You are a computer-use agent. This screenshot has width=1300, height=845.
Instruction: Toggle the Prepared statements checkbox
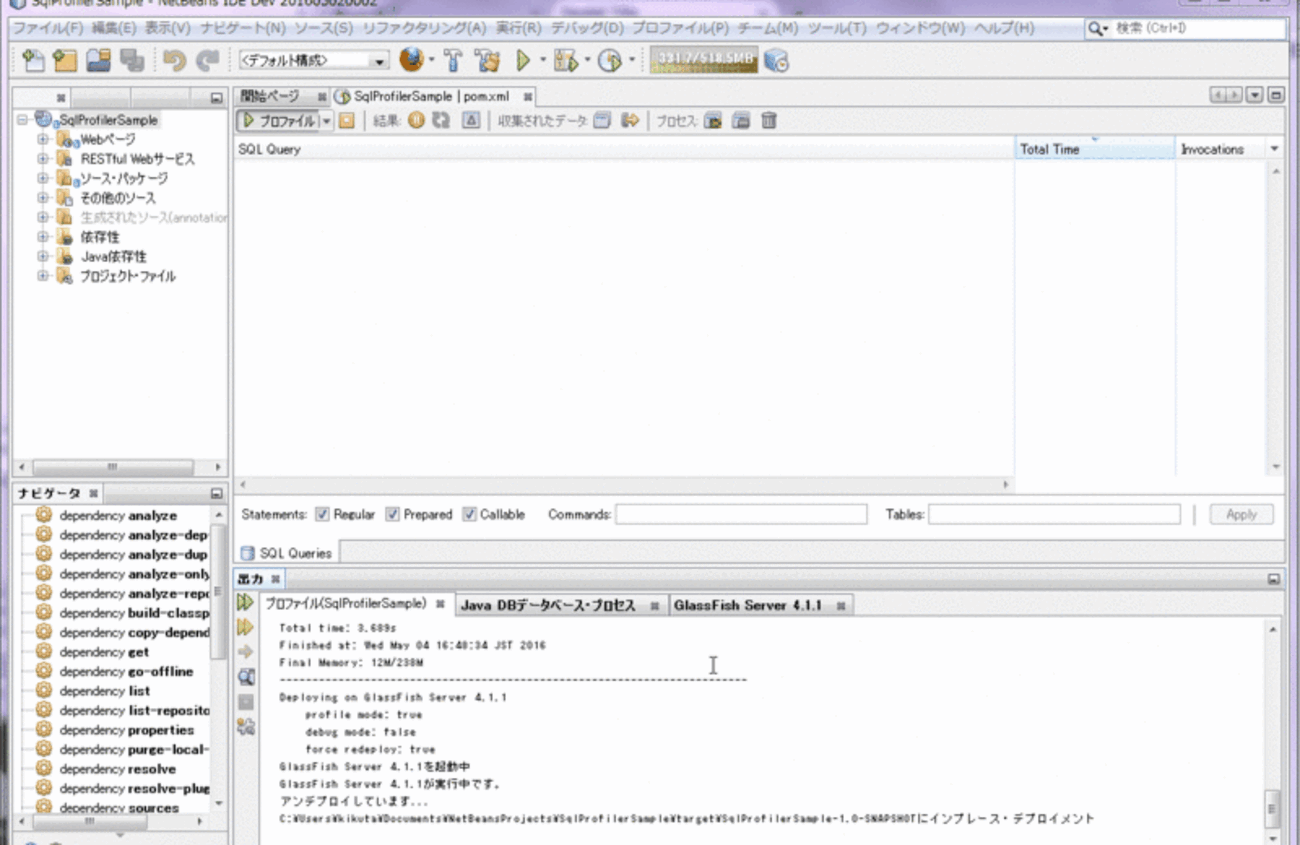[393, 515]
